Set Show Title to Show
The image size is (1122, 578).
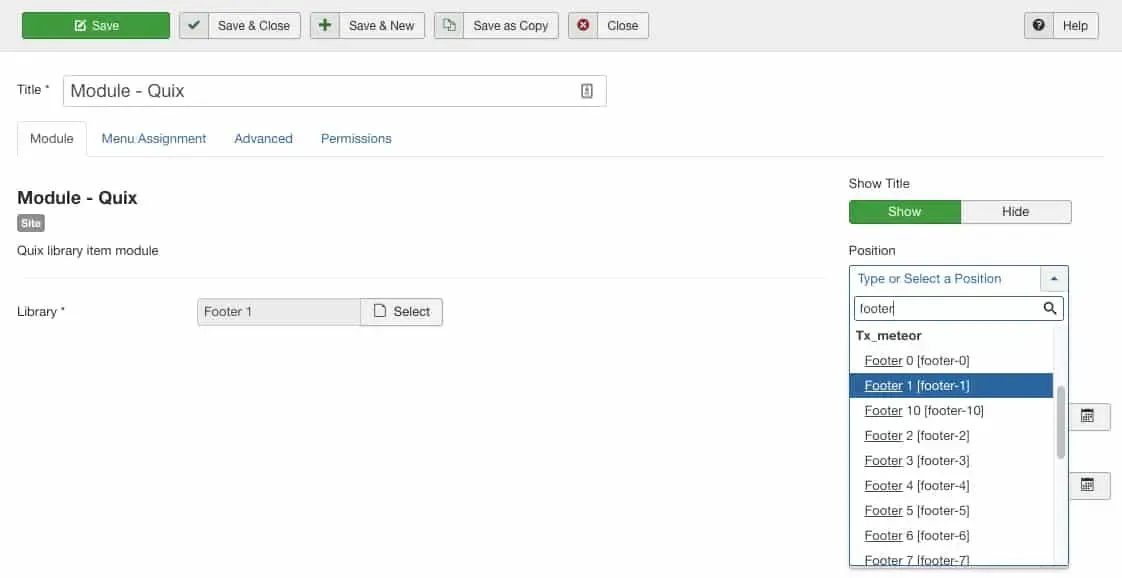click(x=904, y=212)
